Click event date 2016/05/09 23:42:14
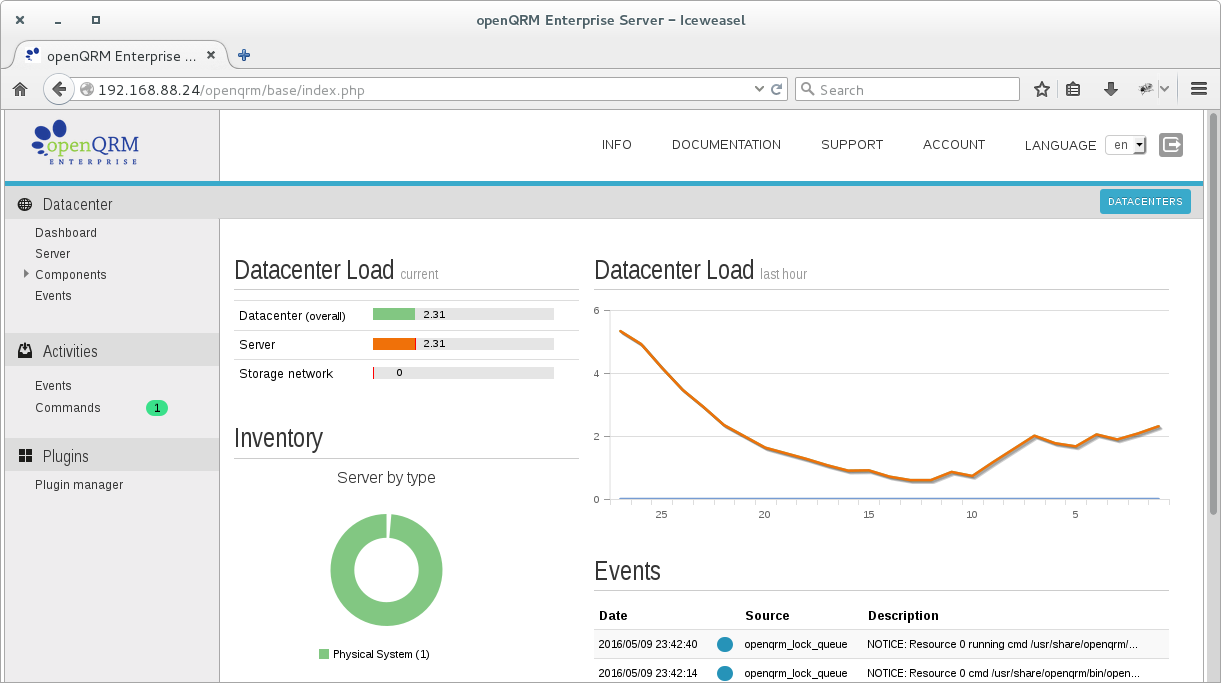1221x683 pixels. pos(648,674)
